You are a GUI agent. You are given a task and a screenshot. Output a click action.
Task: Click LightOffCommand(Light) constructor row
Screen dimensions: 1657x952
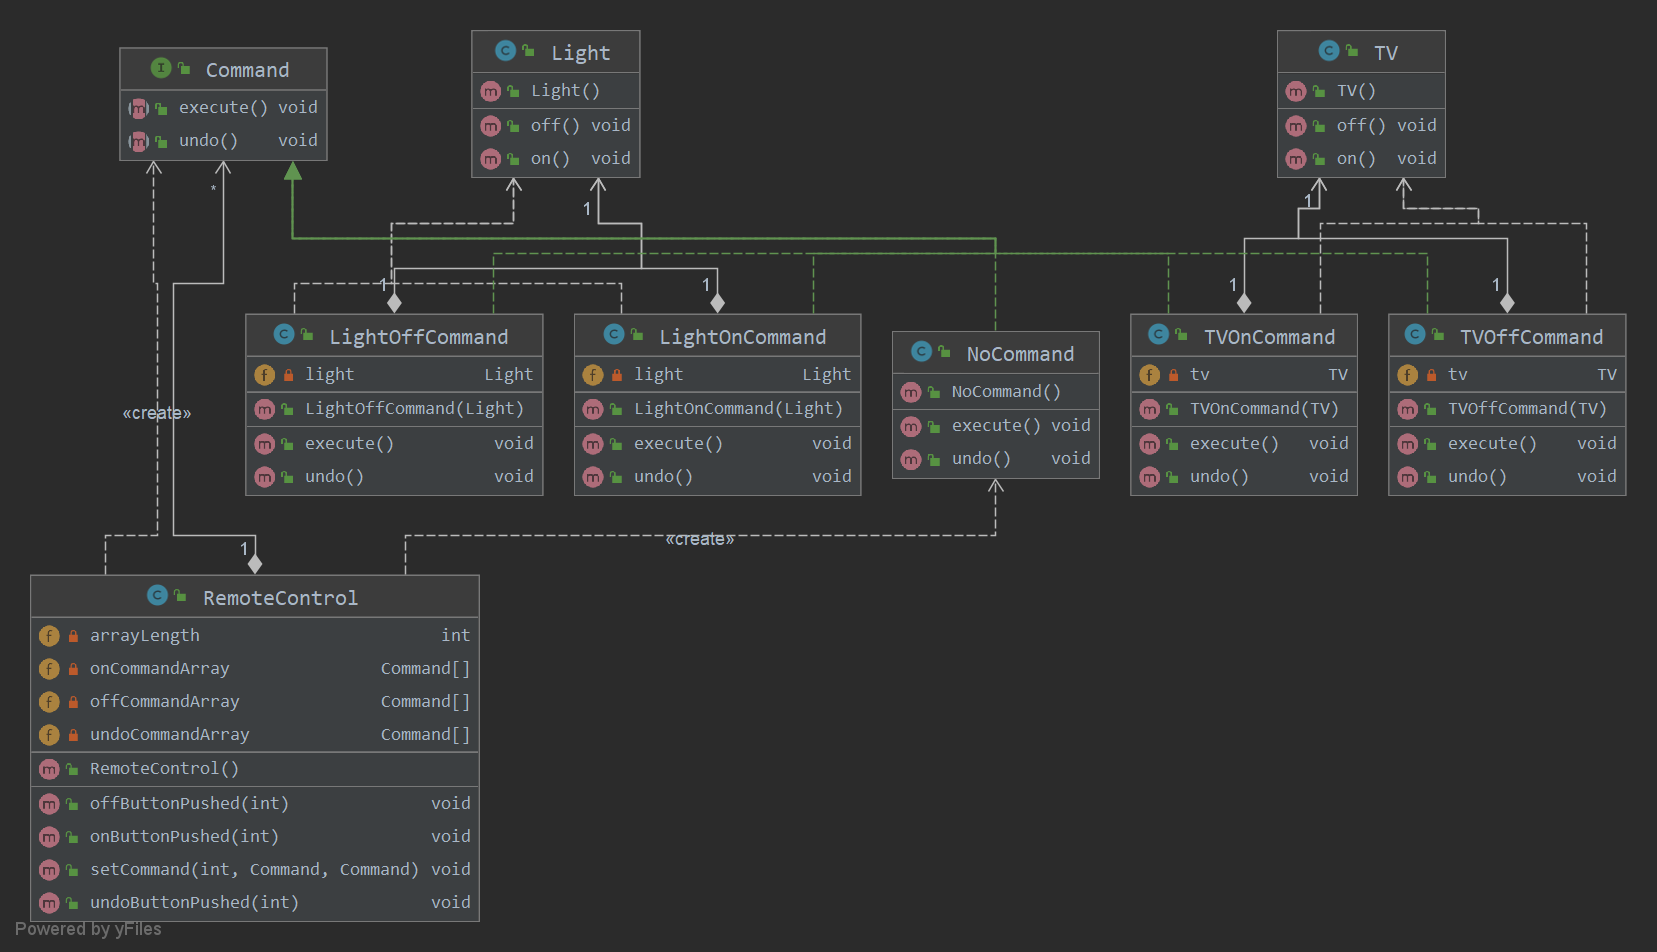click(x=394, y=409)
